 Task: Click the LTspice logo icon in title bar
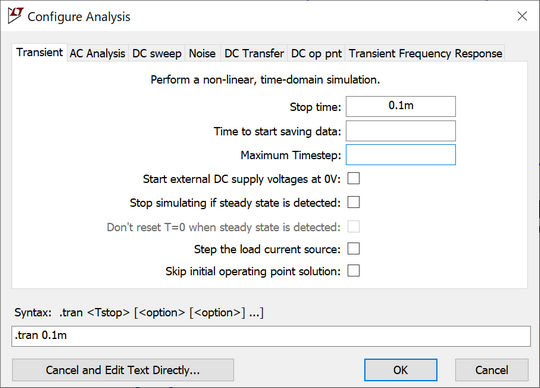pyautogui.click(x=15, y=16)
